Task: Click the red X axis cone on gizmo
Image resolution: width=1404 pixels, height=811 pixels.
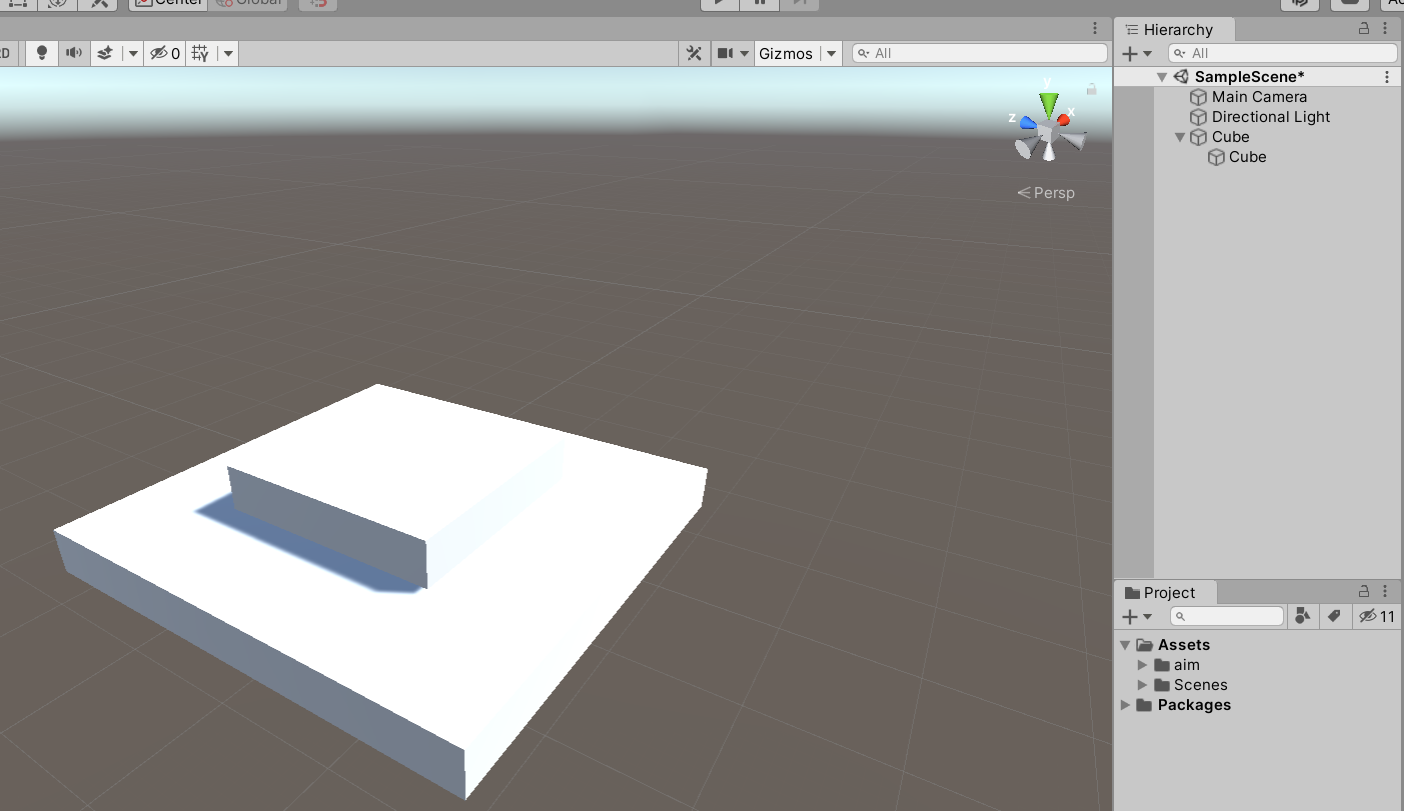Action: (1064, 119)
